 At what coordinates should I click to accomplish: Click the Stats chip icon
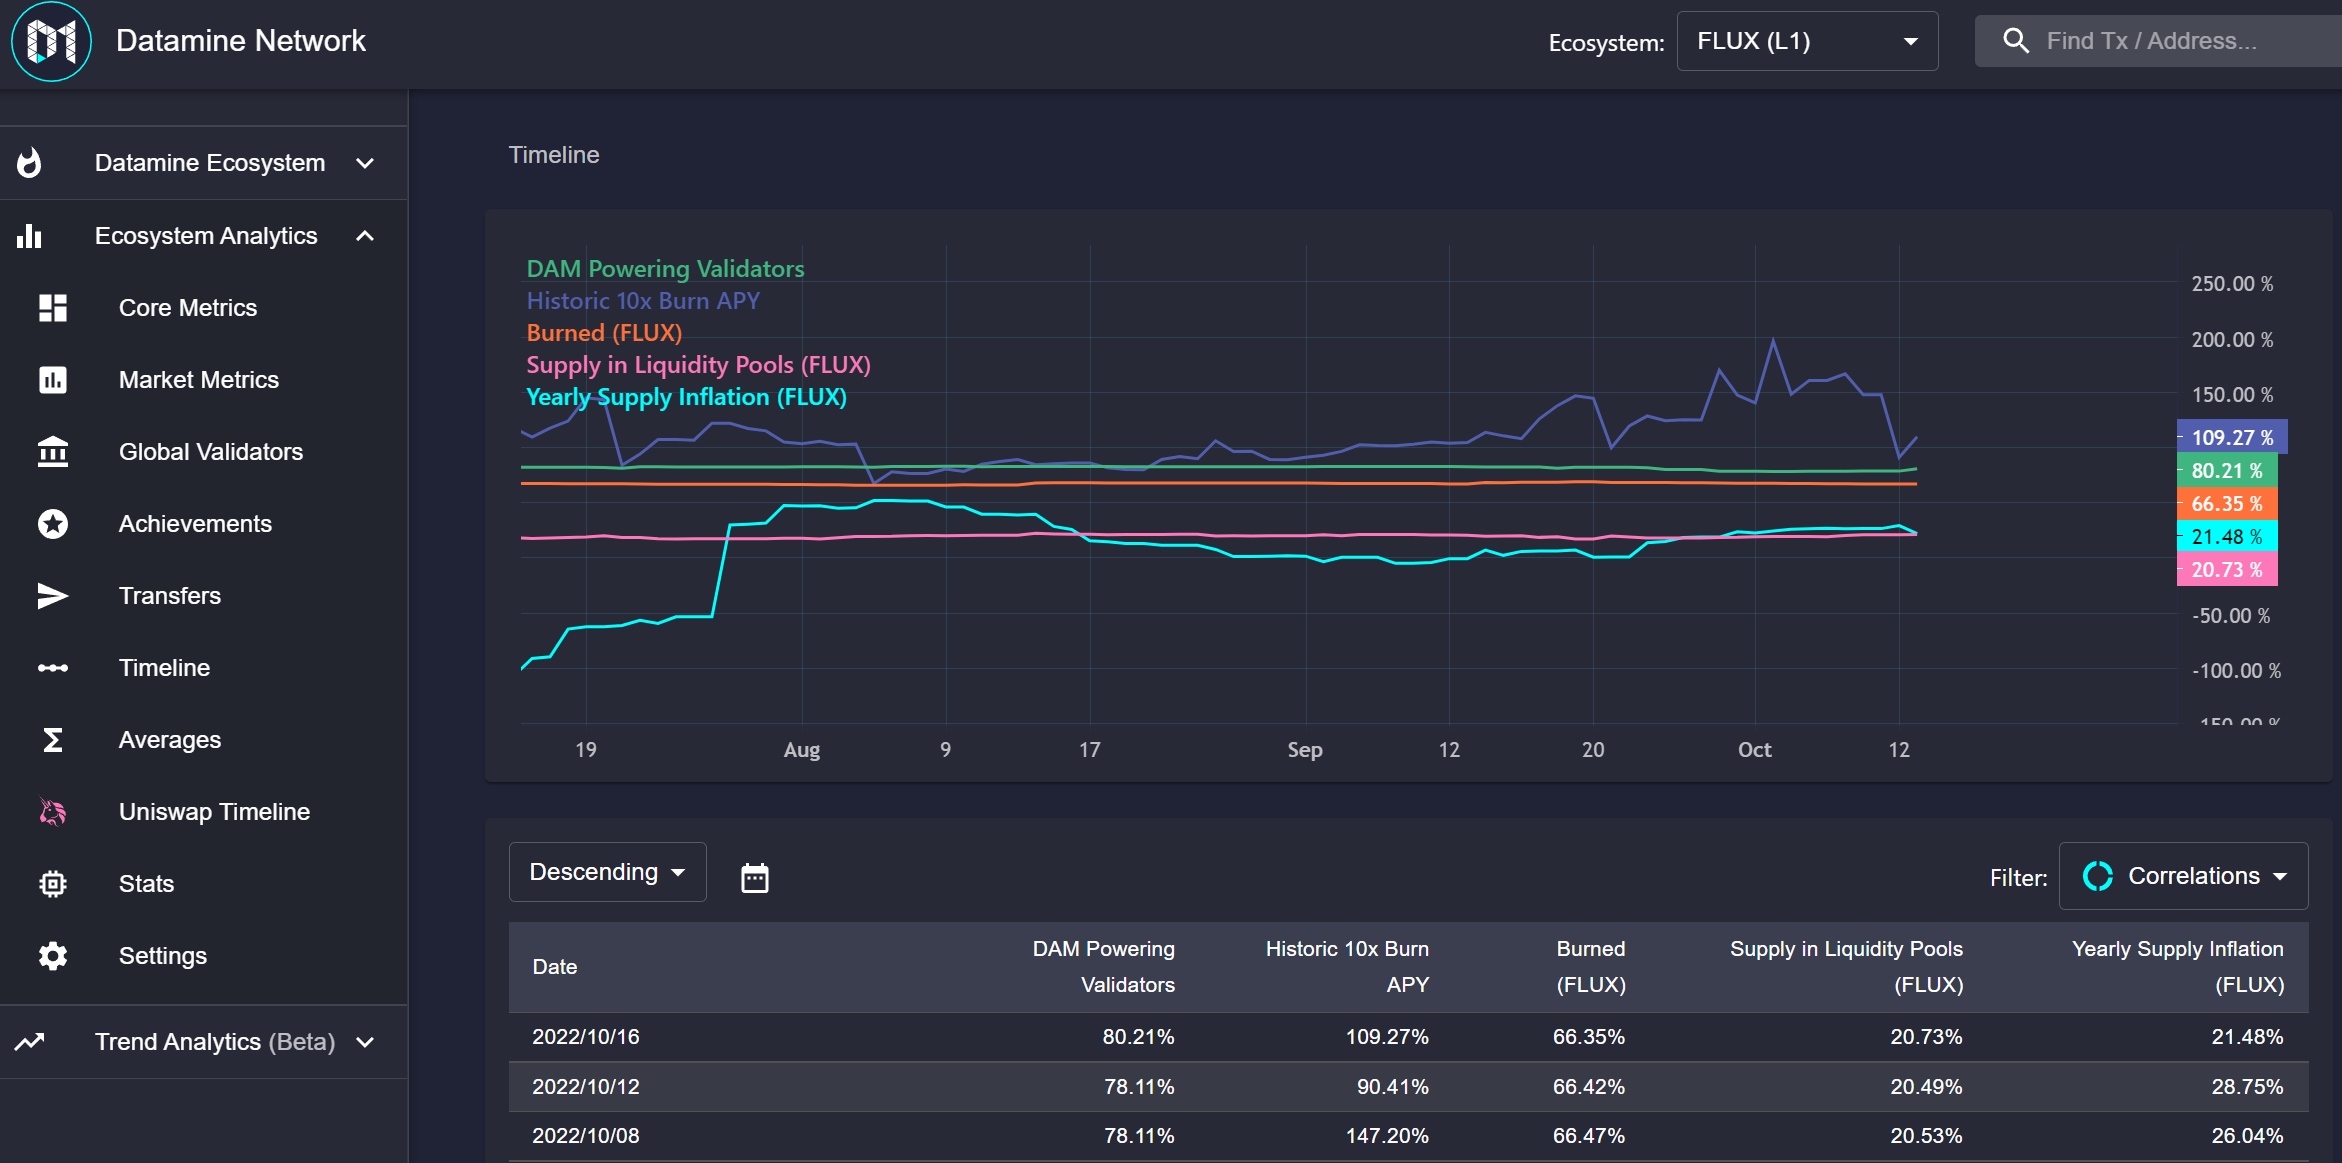point(53,884)
